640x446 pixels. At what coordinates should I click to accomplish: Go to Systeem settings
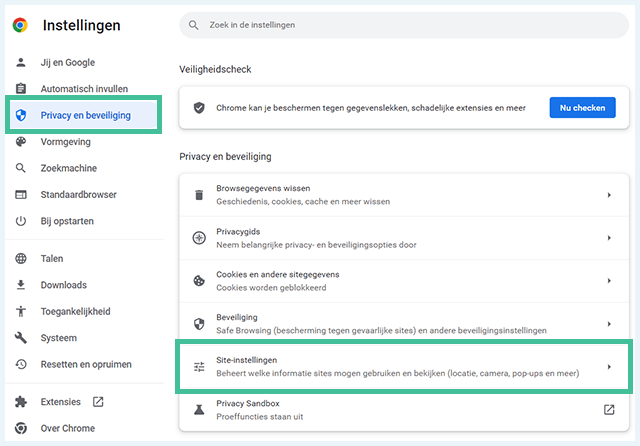(x=59, y=338)
